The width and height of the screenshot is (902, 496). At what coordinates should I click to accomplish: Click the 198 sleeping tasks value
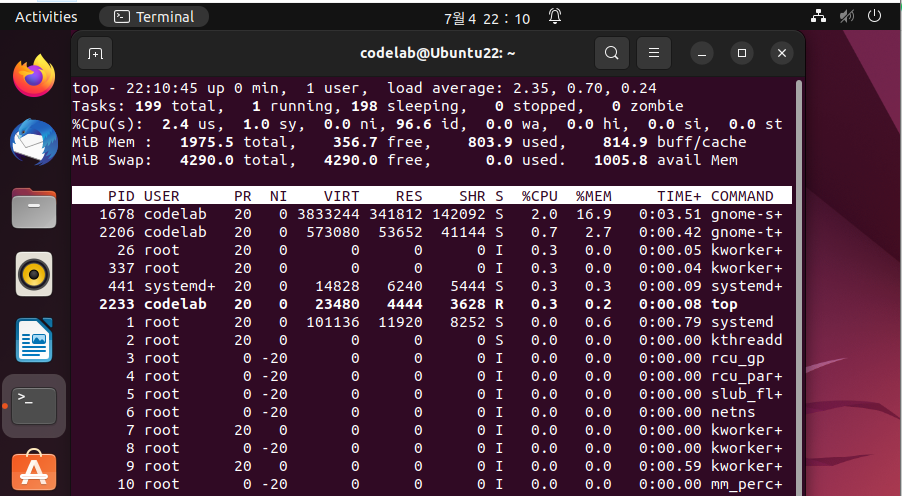click(x=364, y=106)
